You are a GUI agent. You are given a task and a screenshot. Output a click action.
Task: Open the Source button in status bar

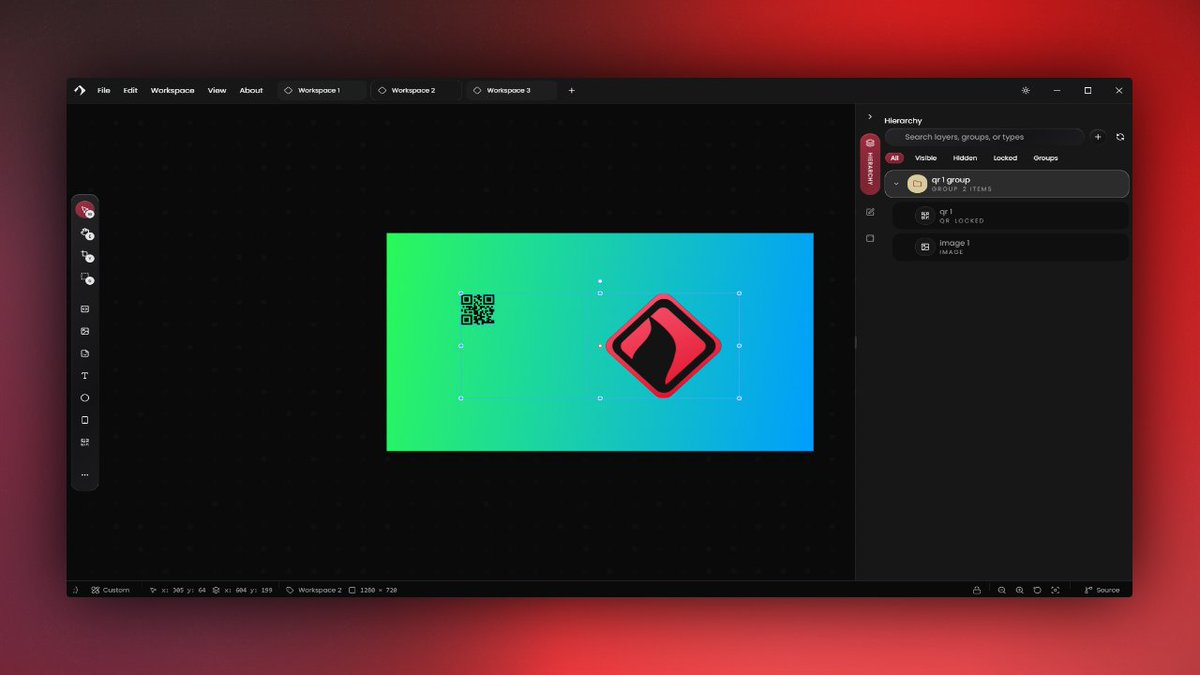tap(1102, 590)
